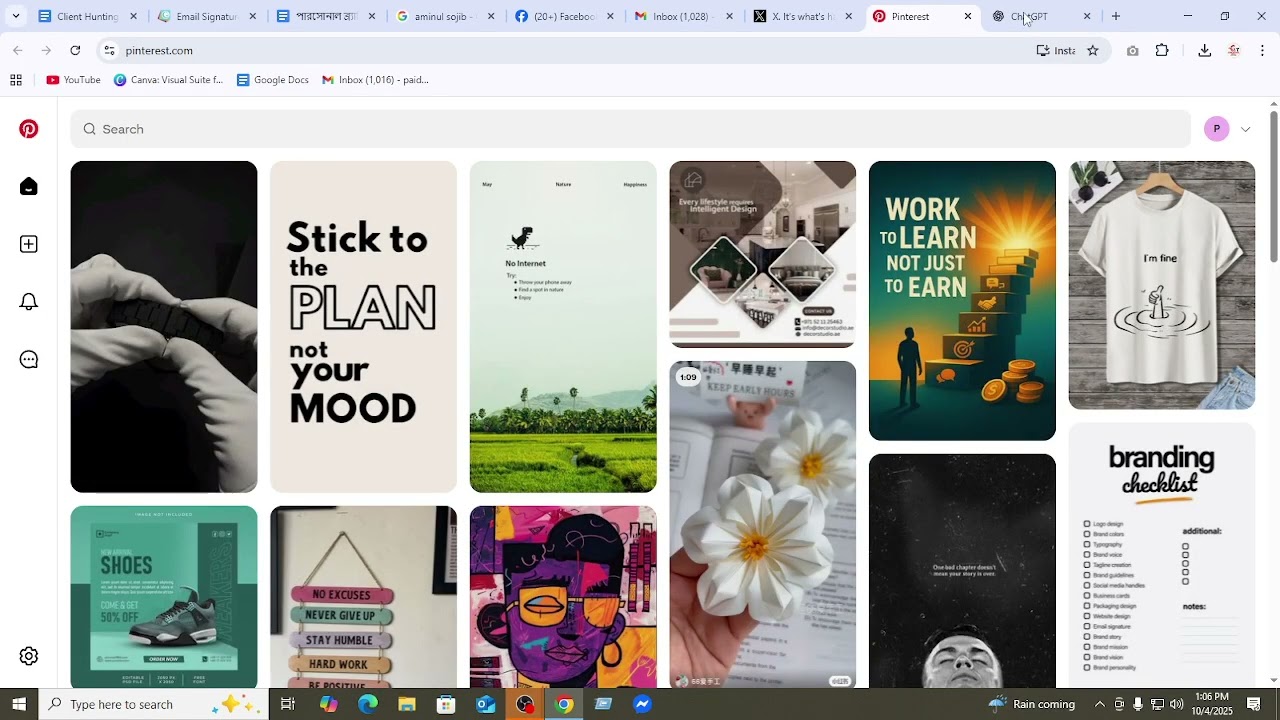Open the Messages chat icon in the sidebar

[29, 360]
